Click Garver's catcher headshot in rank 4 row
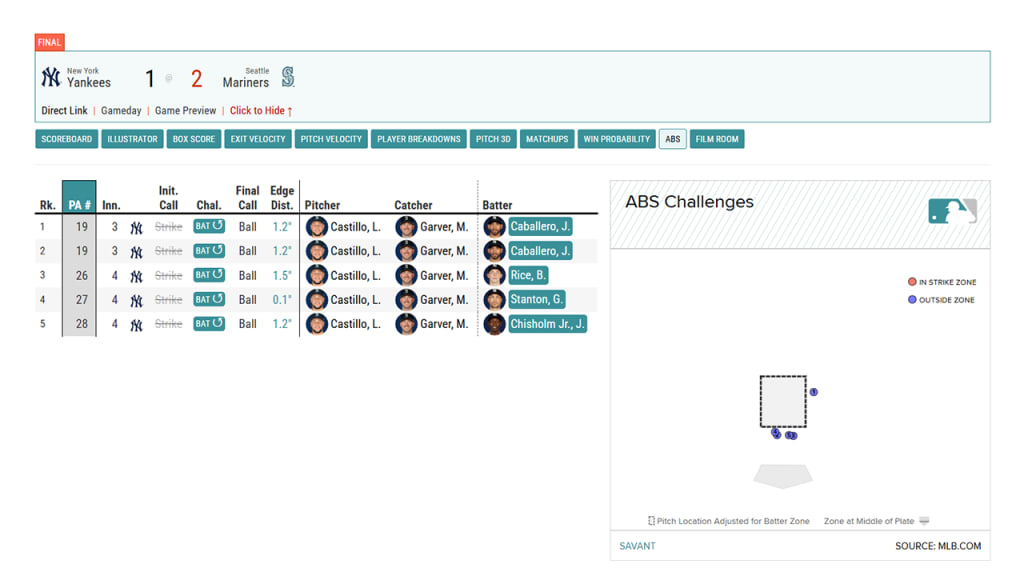Screen dimensions: 1024x576 (406, 300)
